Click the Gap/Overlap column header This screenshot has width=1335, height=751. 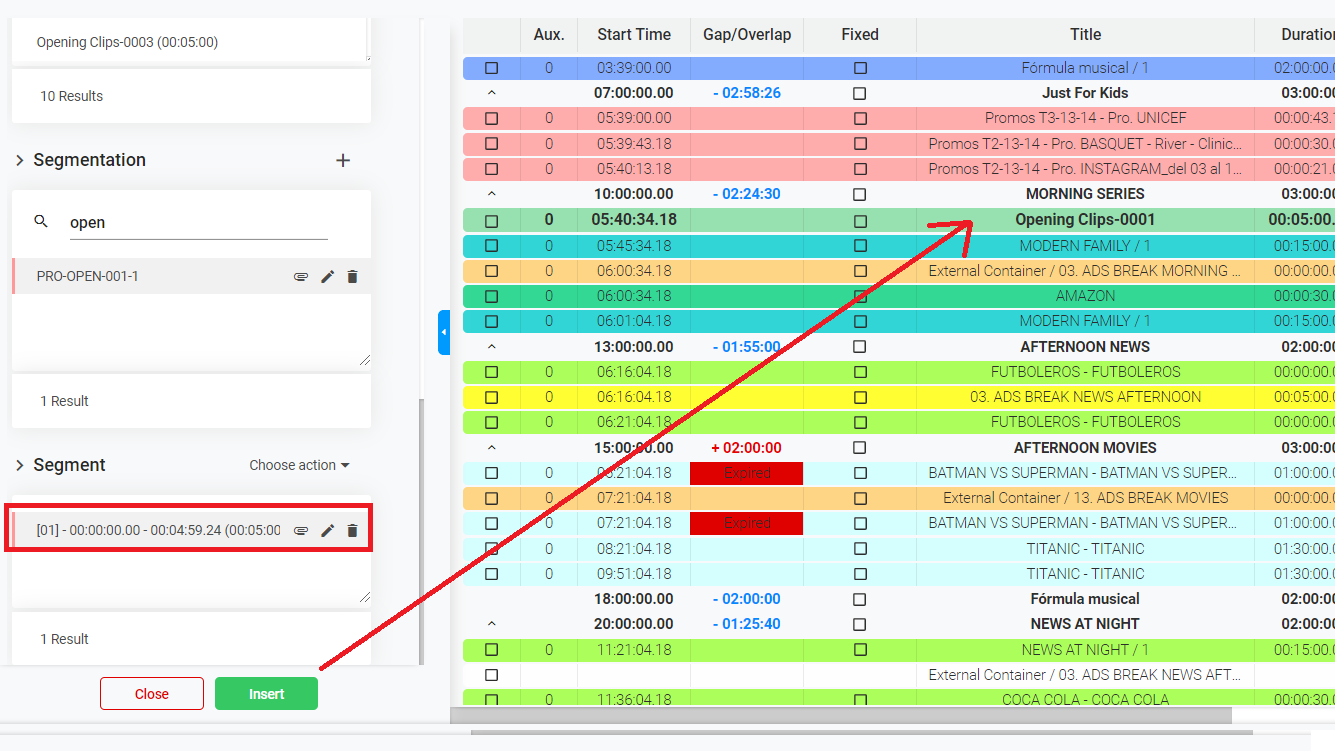click(747, 34)
